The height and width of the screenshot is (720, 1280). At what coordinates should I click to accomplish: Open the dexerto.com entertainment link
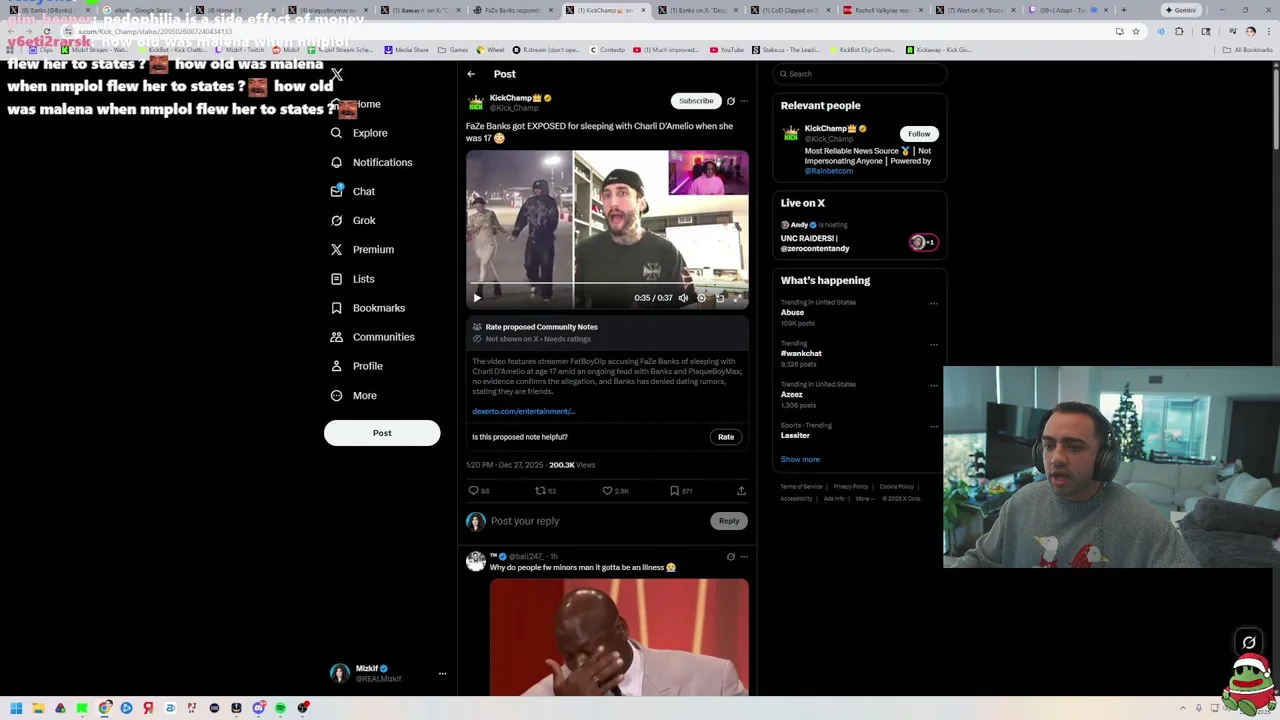click(x=524, y=411)
